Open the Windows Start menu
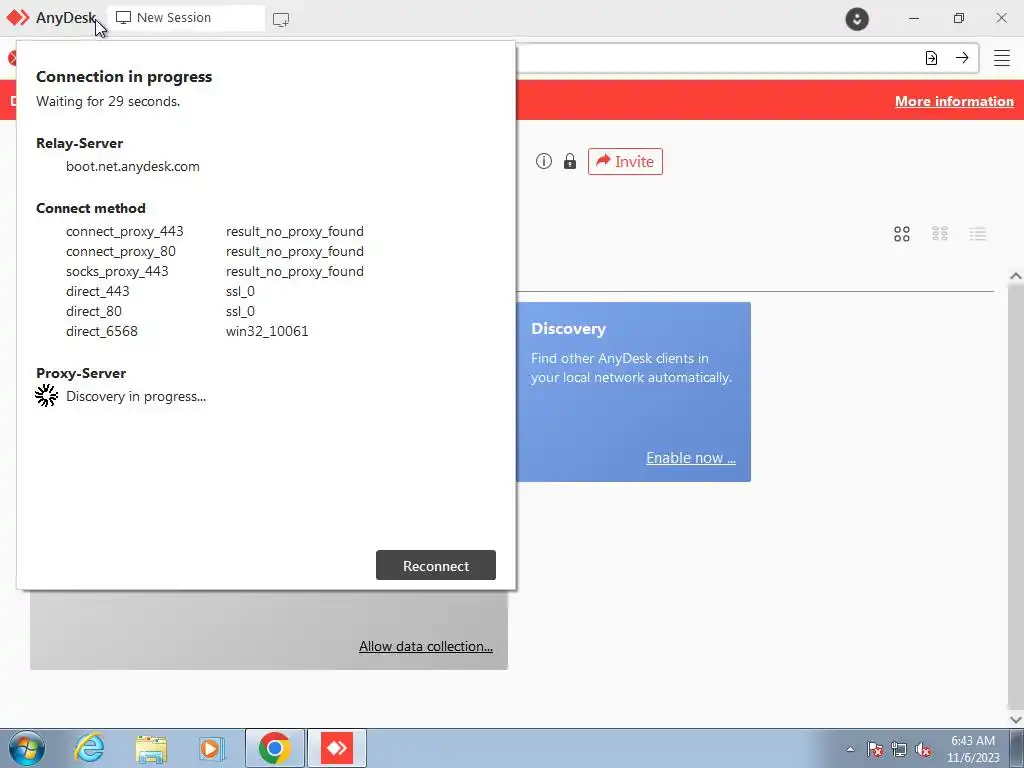 pyautogui.click(x=27, y=748)
